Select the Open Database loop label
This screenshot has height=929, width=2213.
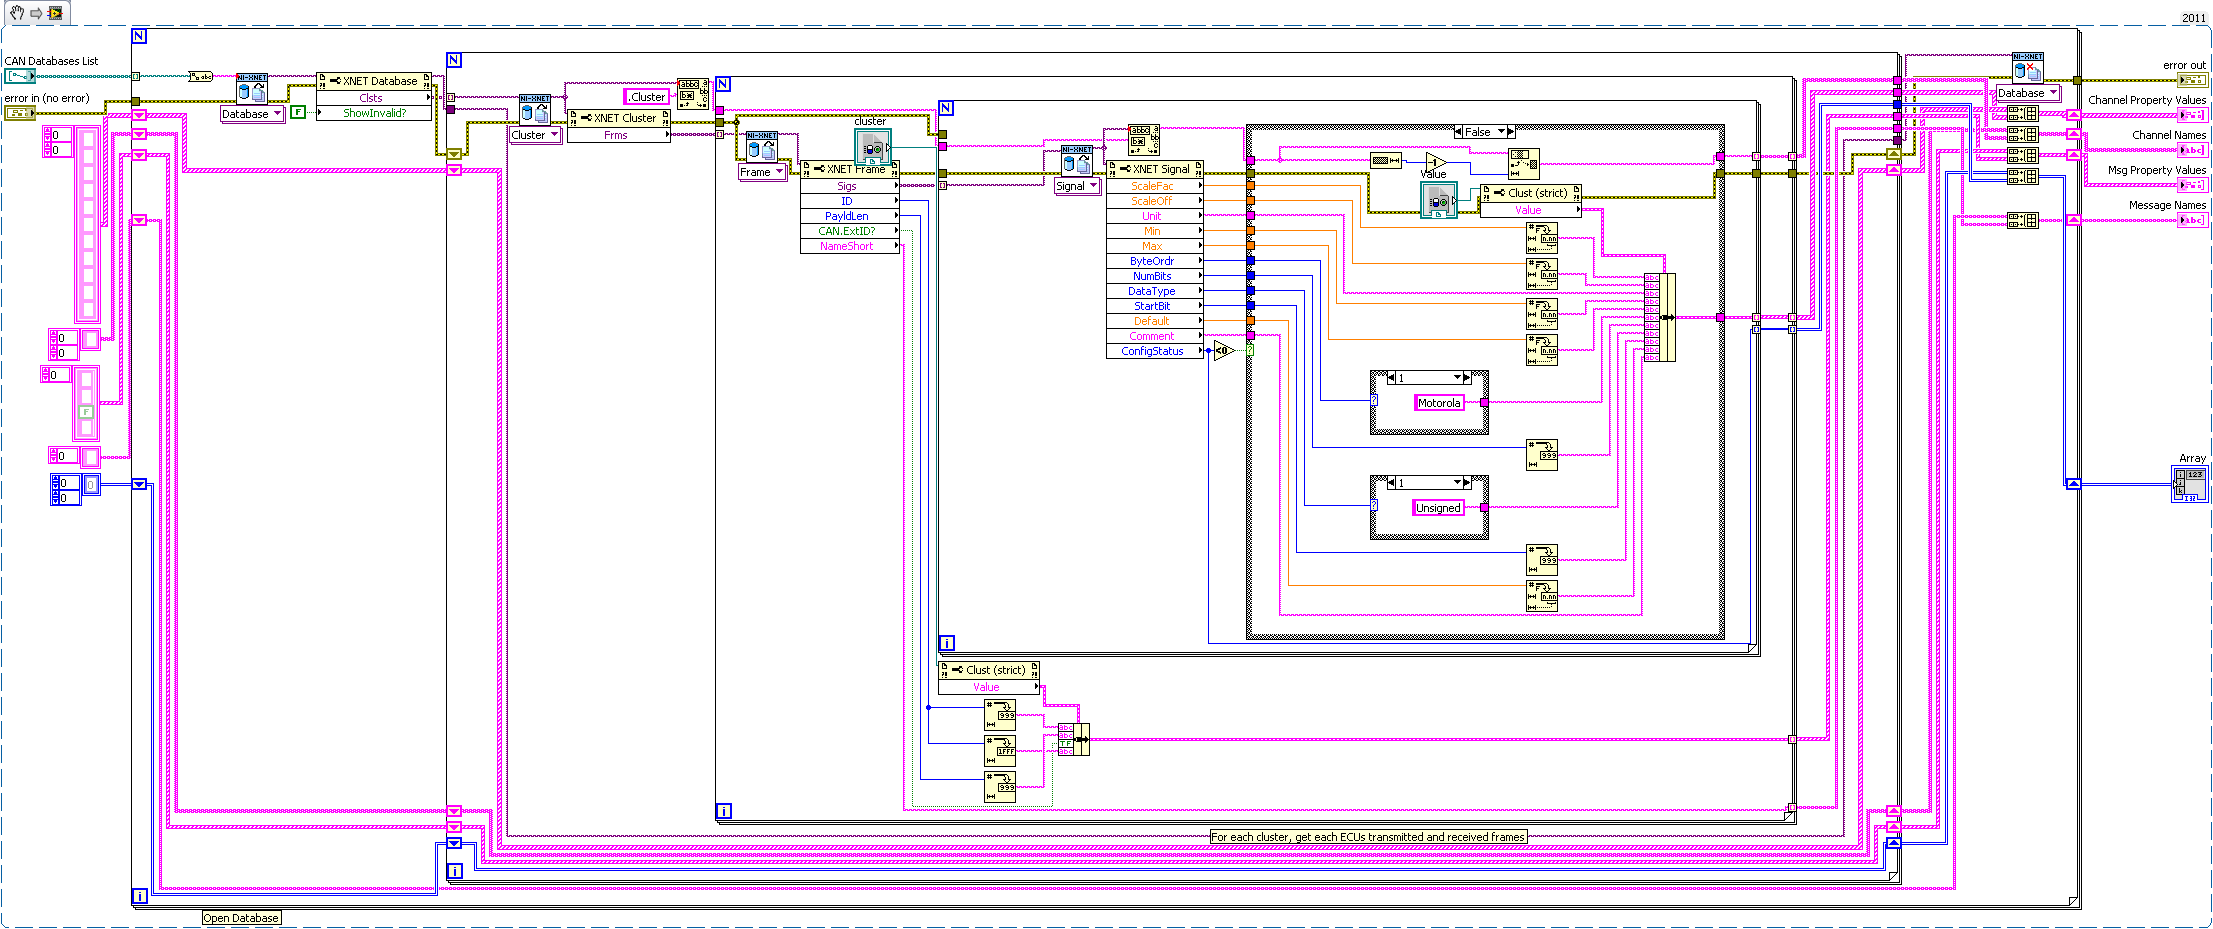(x=241, y=918)
